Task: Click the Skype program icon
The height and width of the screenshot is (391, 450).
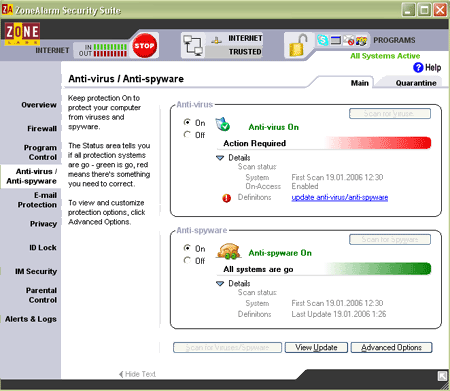Action: point(322,40)
